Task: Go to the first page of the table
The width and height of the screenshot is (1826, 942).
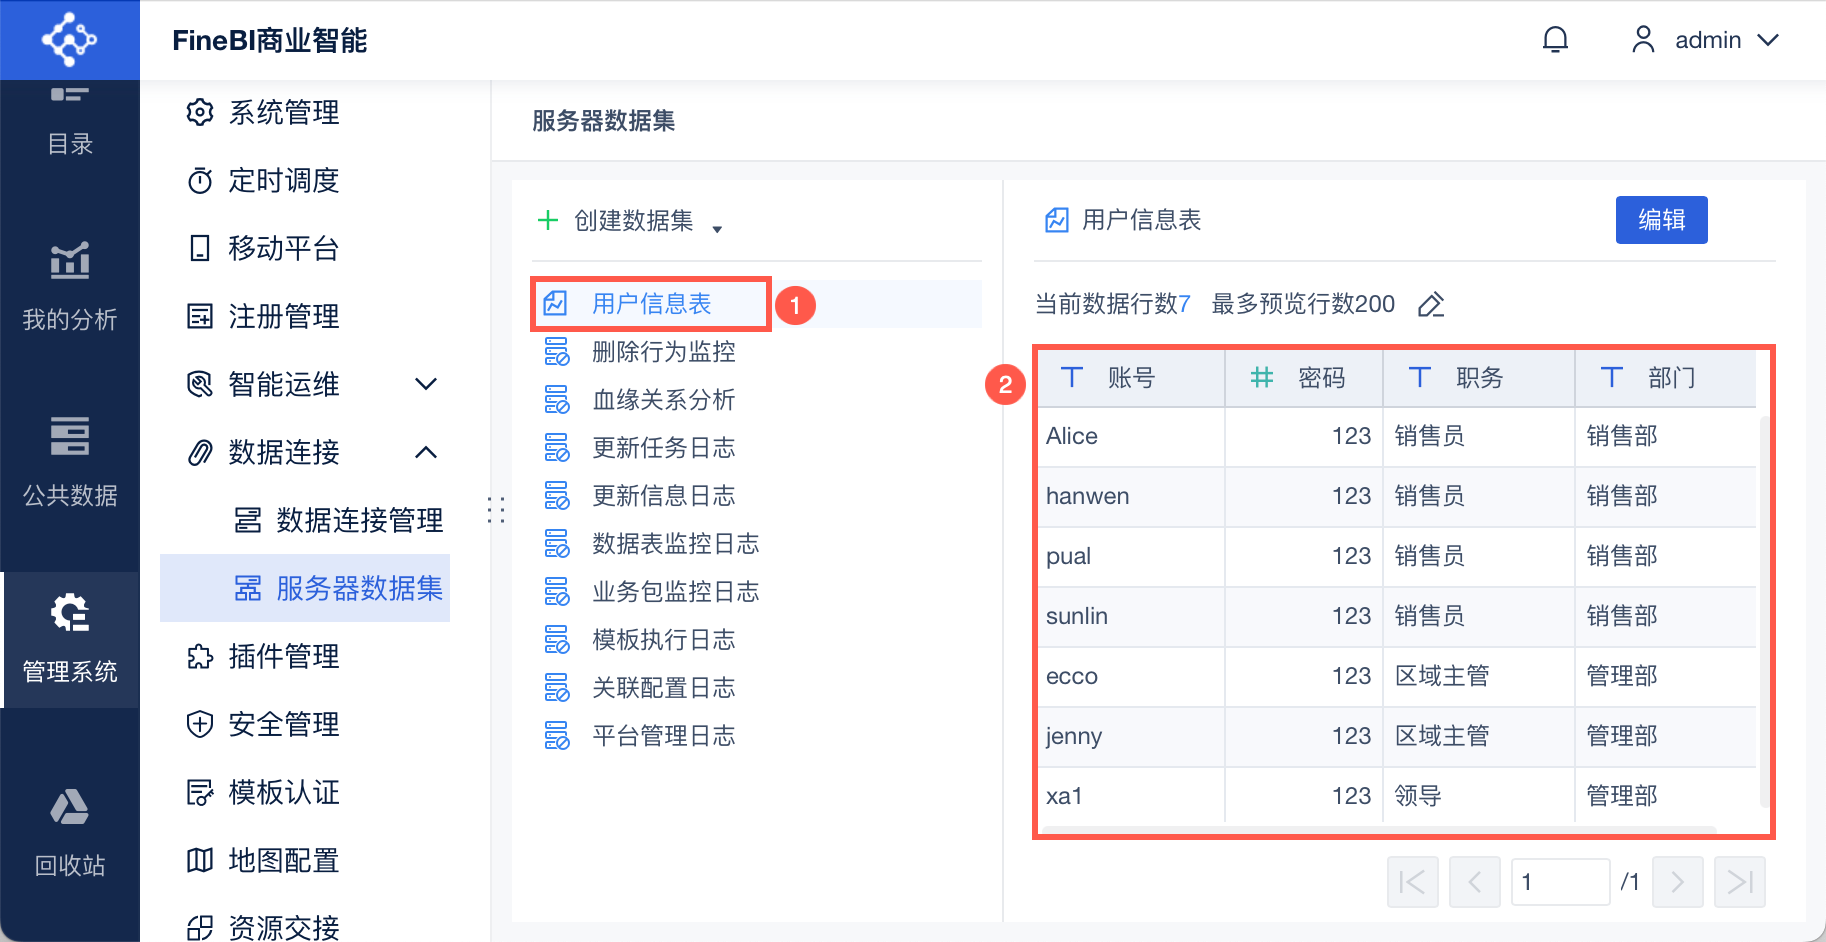Action: click(1412, 882)
